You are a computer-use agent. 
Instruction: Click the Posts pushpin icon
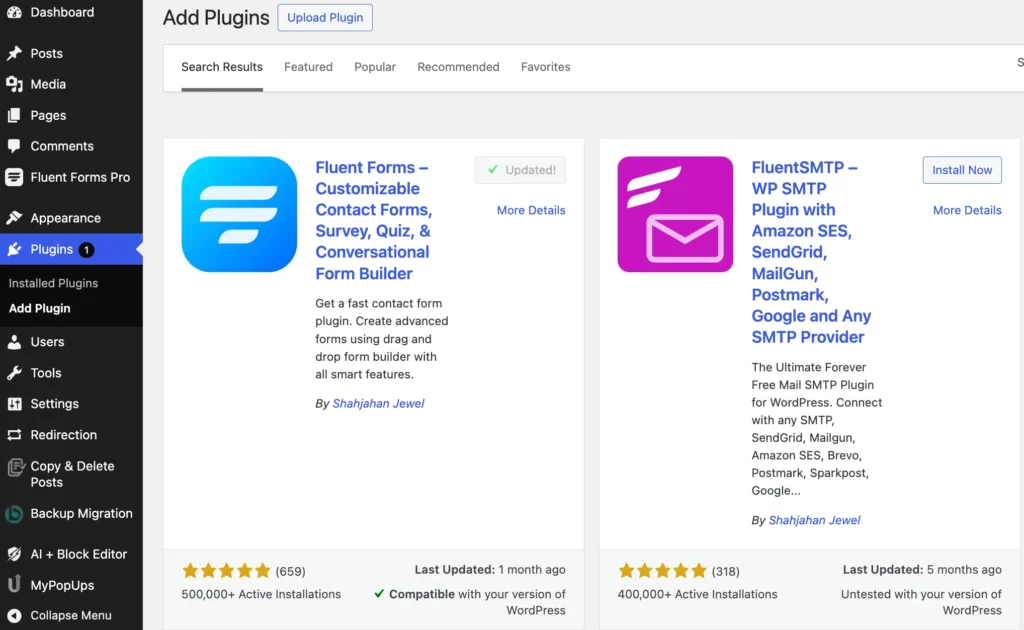tap(14, 53)
